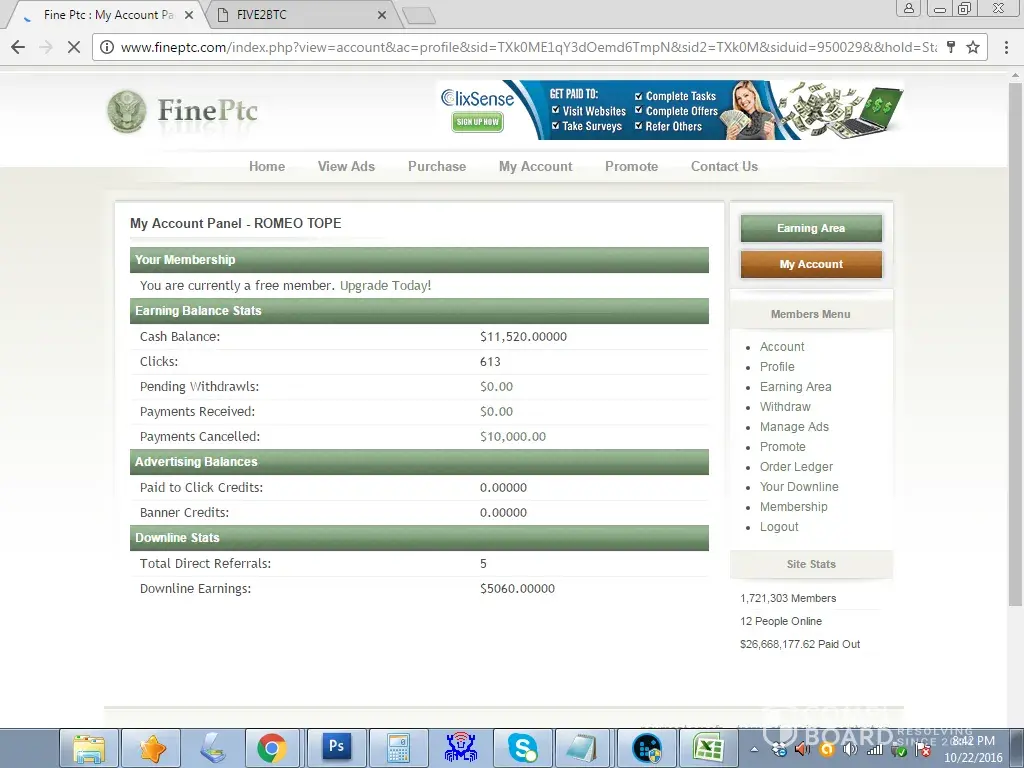This screenshot has height=768, width=1024.
Task: Open a new browser tab
Action: 419,16
